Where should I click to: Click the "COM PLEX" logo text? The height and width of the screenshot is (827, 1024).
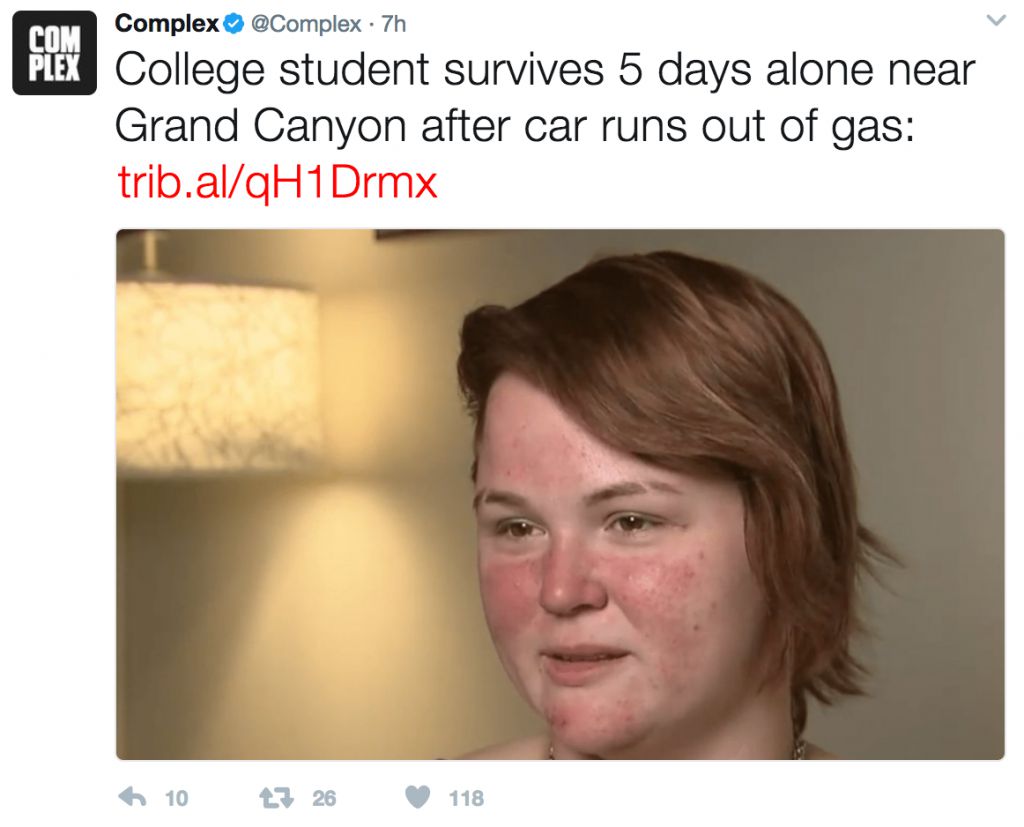click(x=54, y=54)
